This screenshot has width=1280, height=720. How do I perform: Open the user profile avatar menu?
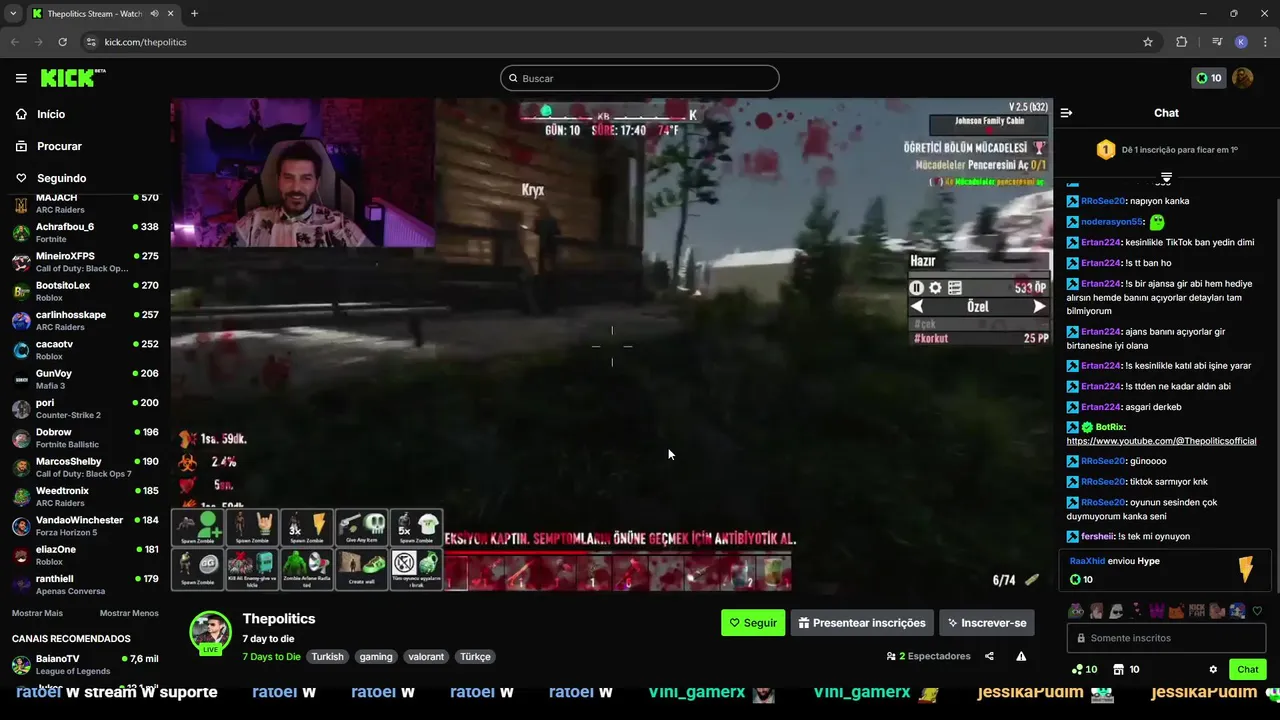1243,78
